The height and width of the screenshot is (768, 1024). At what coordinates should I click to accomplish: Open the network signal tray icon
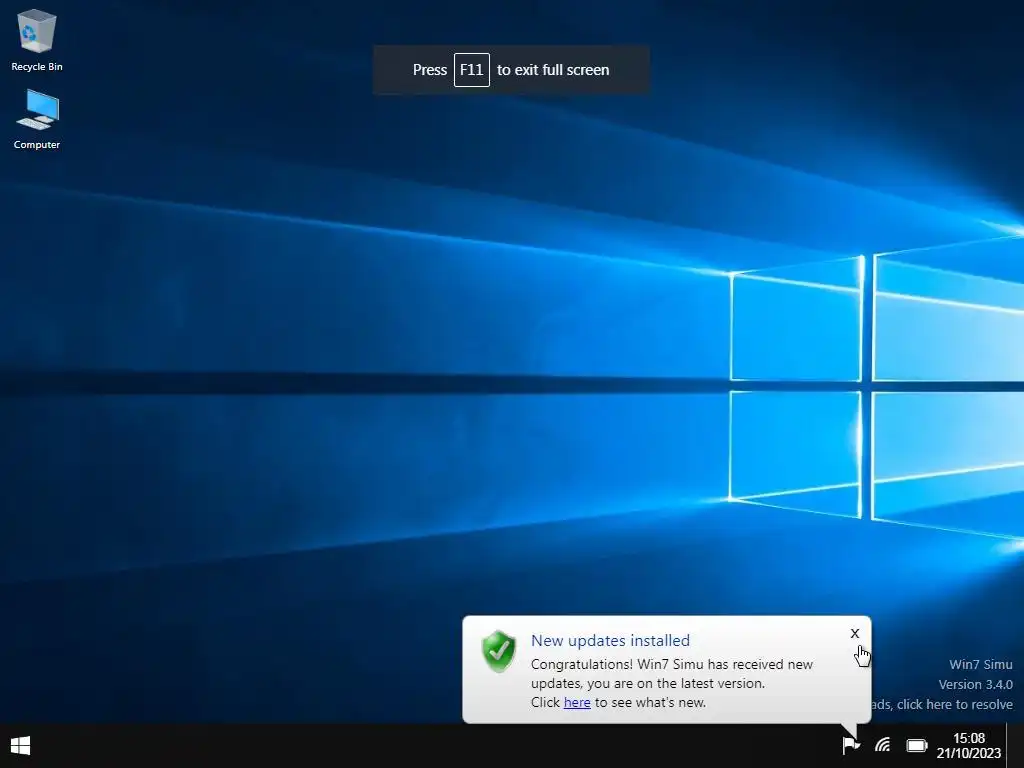(883, 745)
